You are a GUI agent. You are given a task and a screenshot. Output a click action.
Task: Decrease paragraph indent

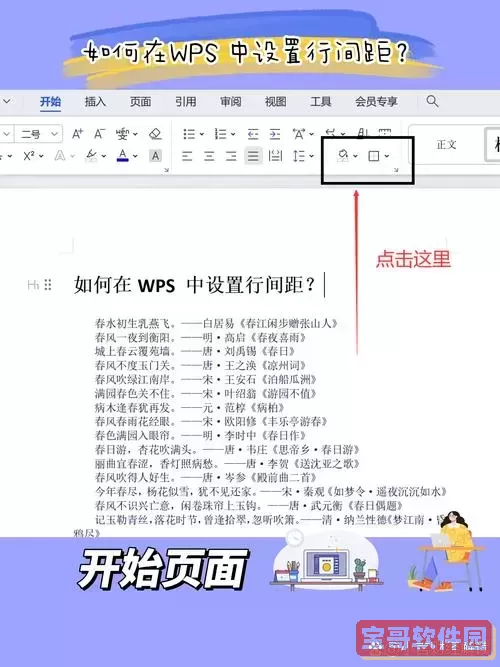coord(253,134)
